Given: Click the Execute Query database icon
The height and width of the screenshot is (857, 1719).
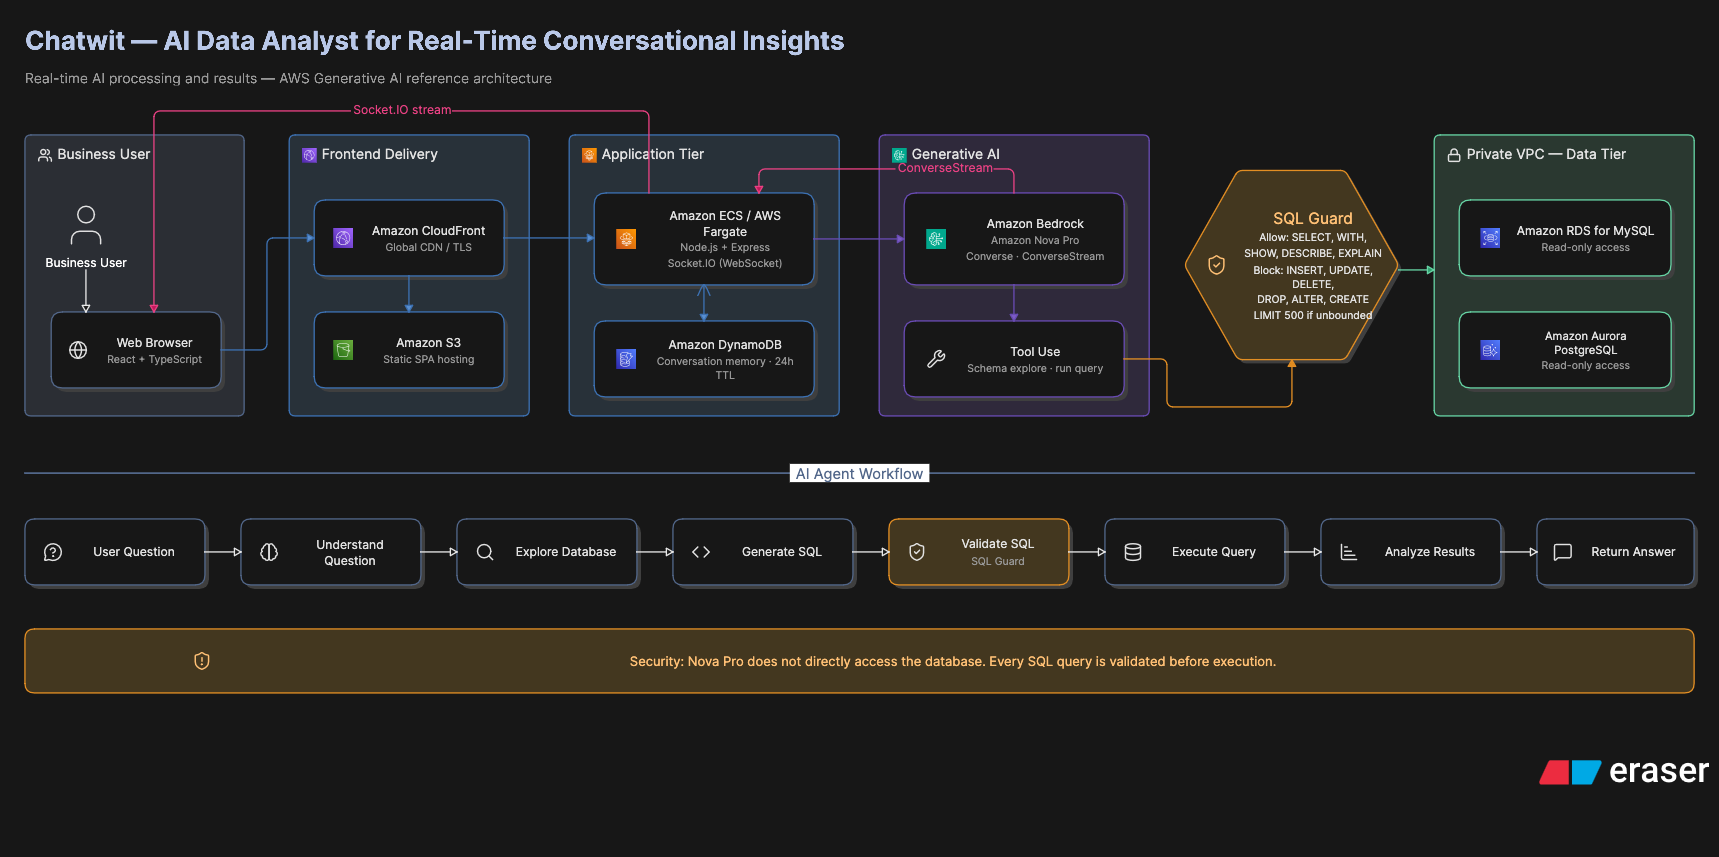Looking at the screenshot, I should coord(1133,552).
